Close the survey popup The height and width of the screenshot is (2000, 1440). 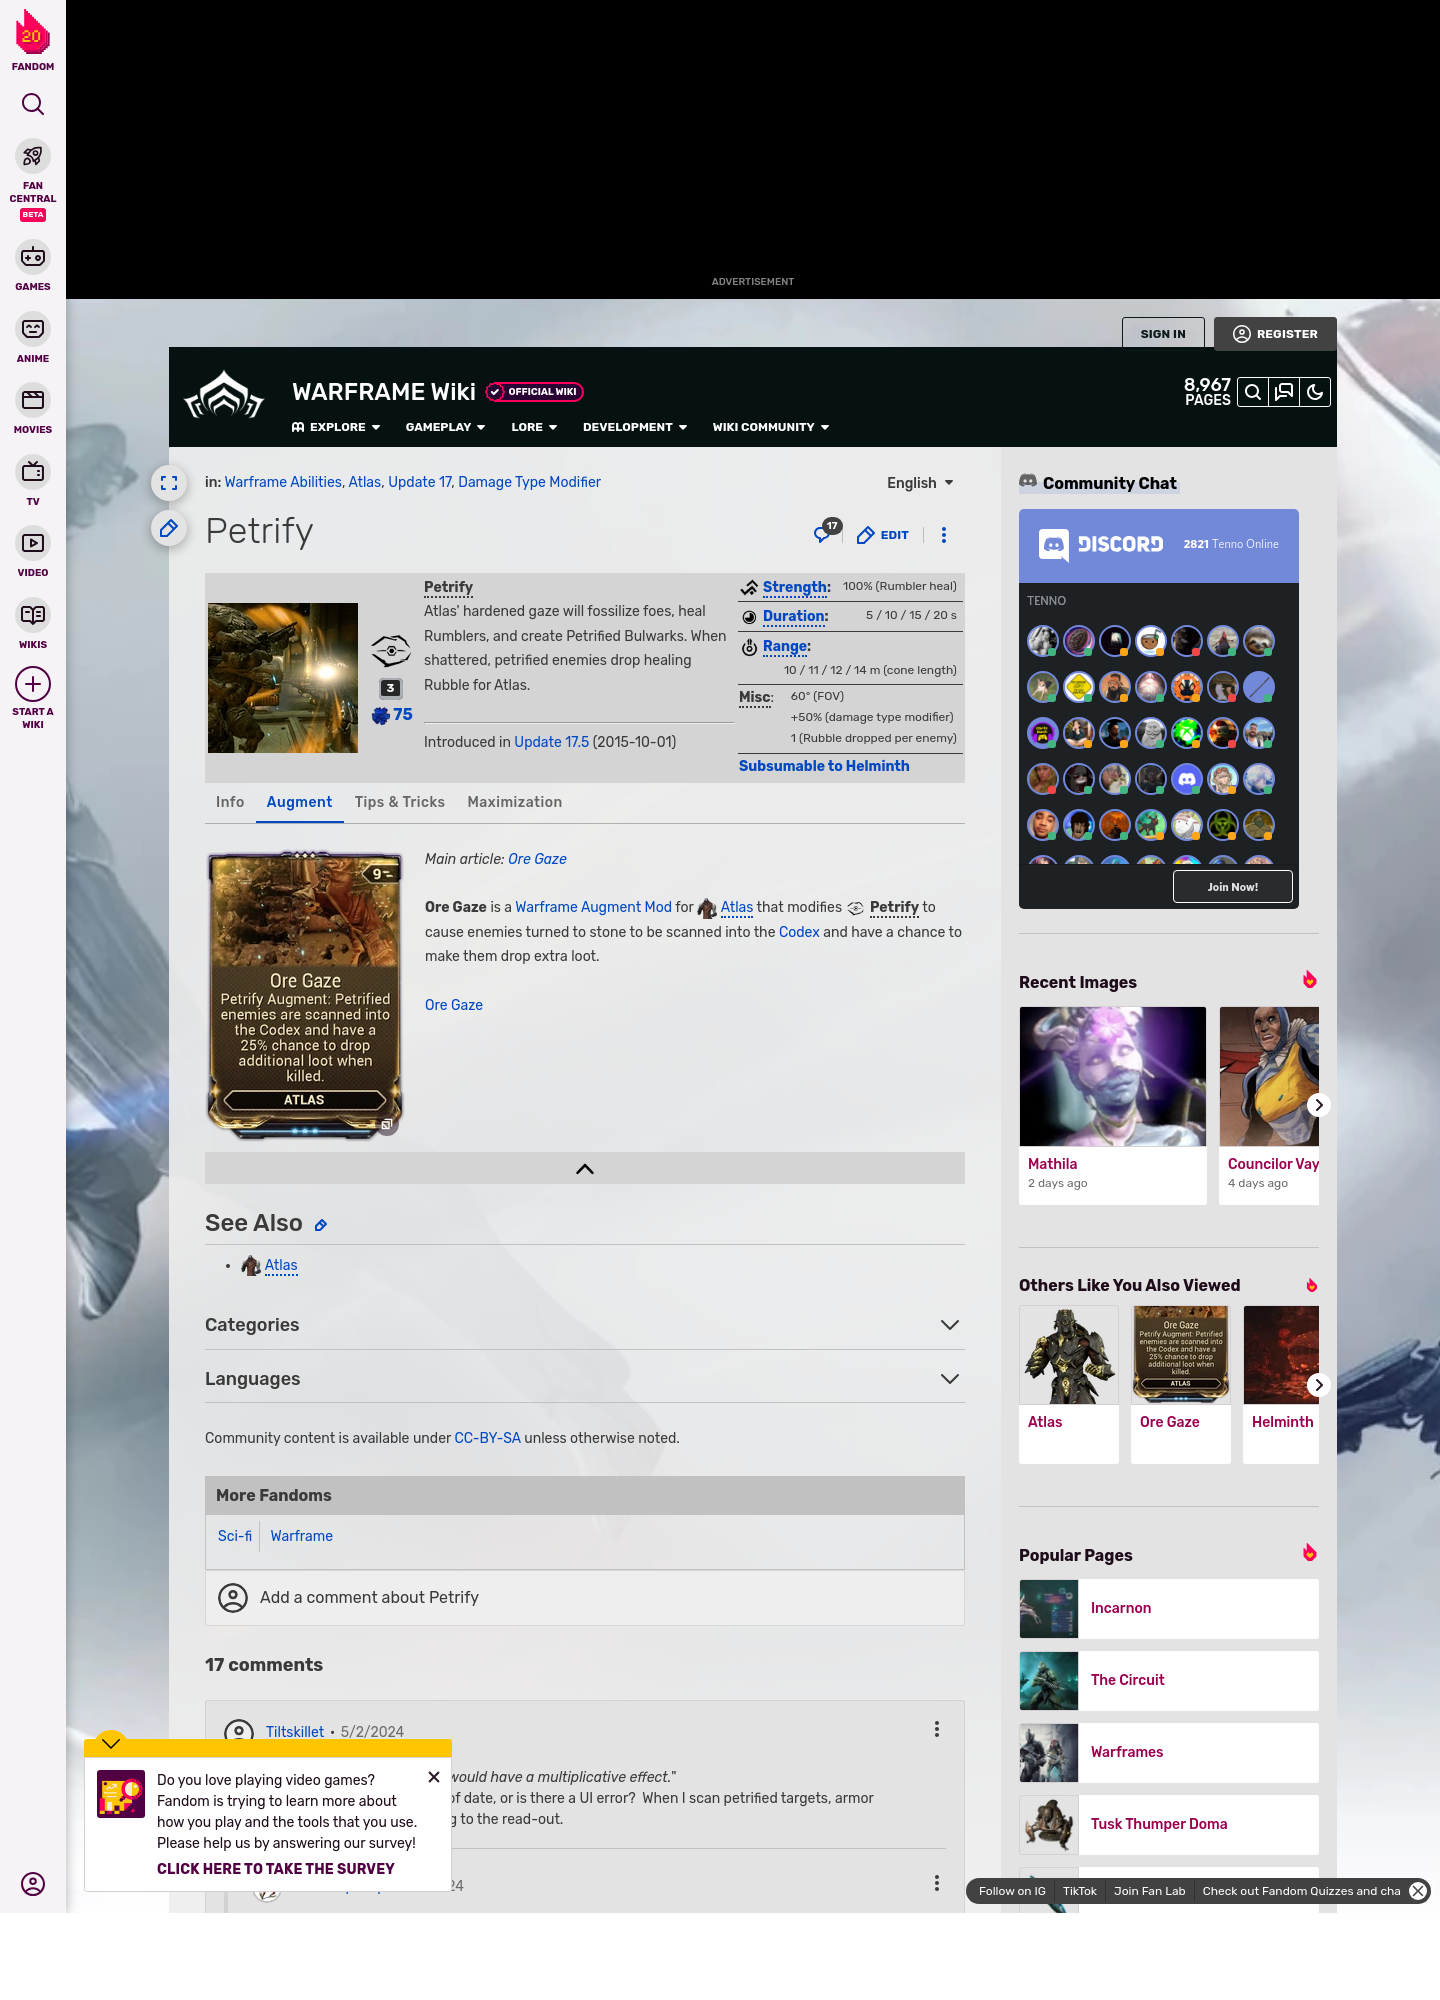coord(434,1777)
